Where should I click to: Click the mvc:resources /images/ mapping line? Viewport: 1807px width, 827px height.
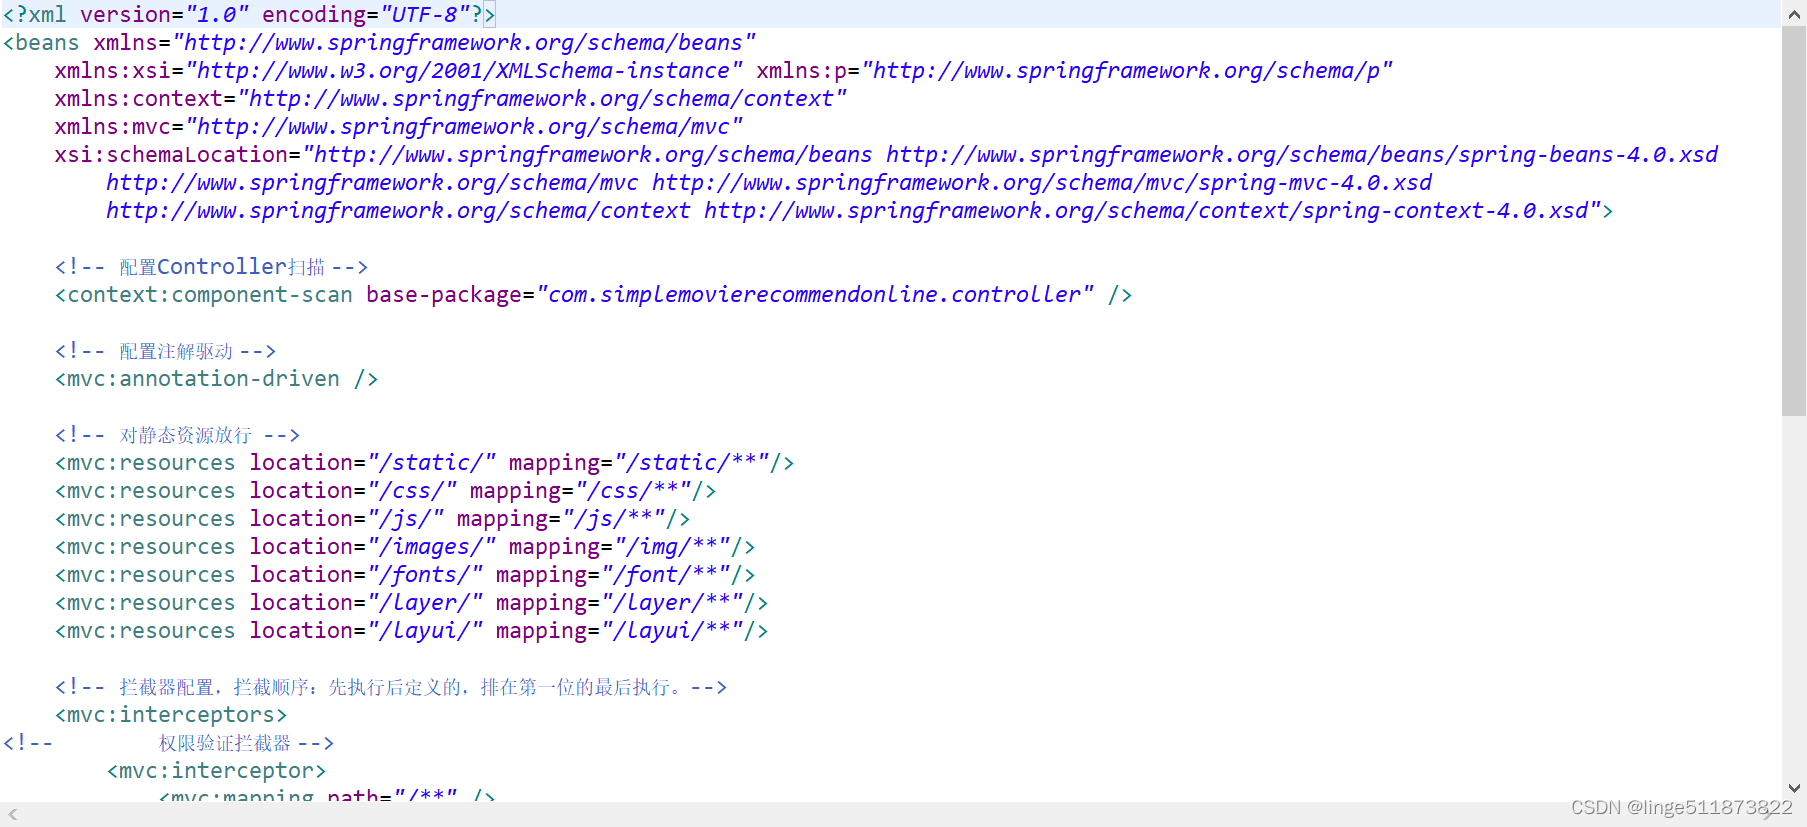pos(405,547)
